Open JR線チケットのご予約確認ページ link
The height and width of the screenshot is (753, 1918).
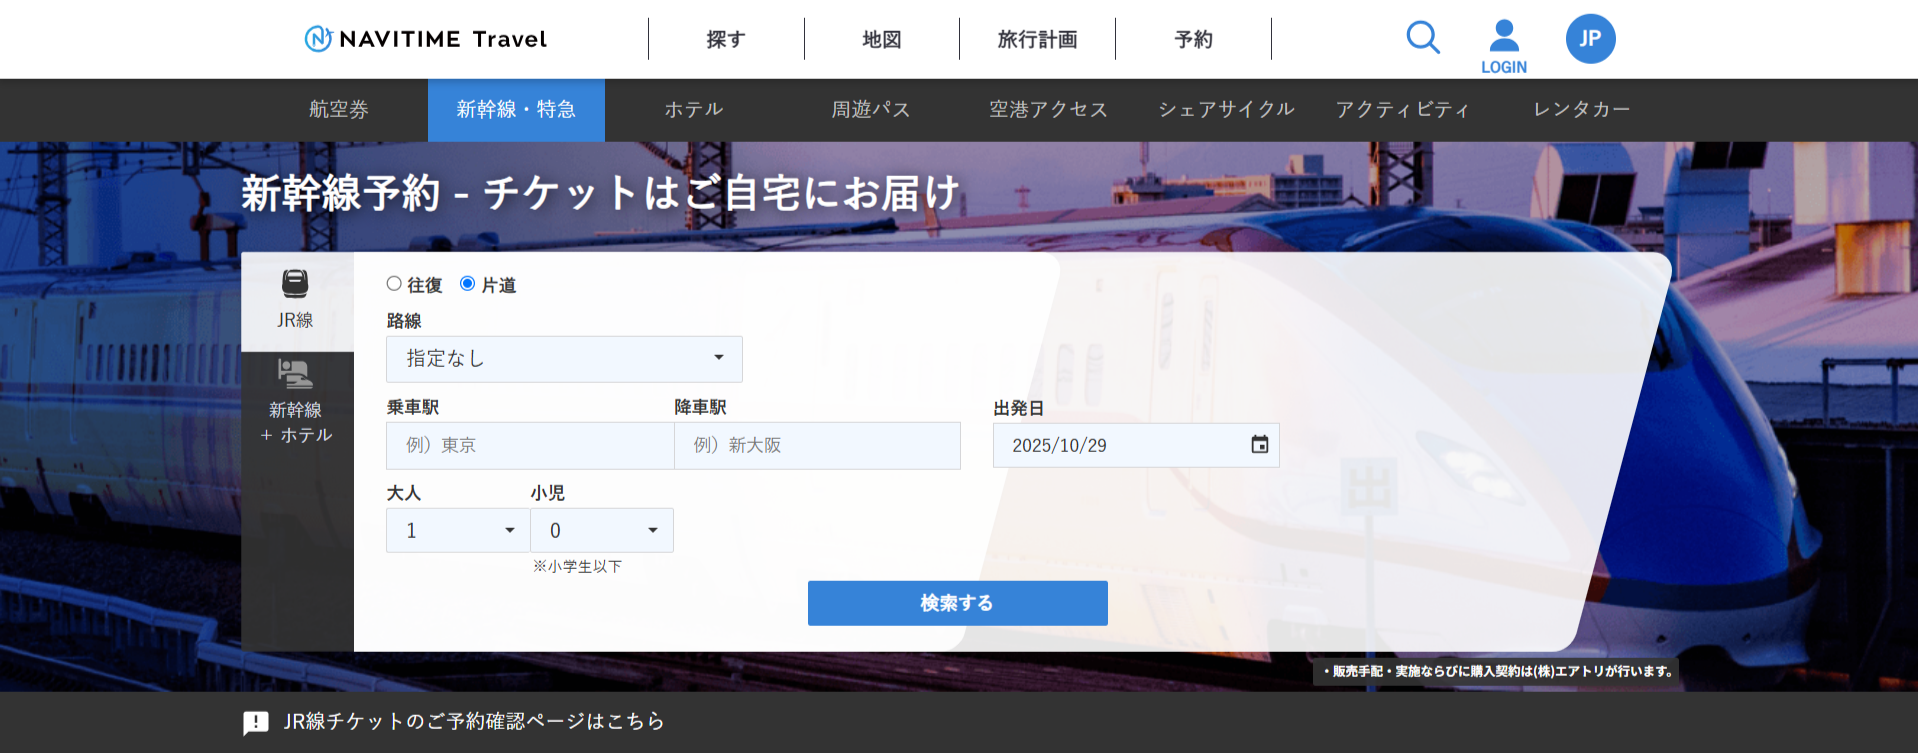tap(473, 721)
